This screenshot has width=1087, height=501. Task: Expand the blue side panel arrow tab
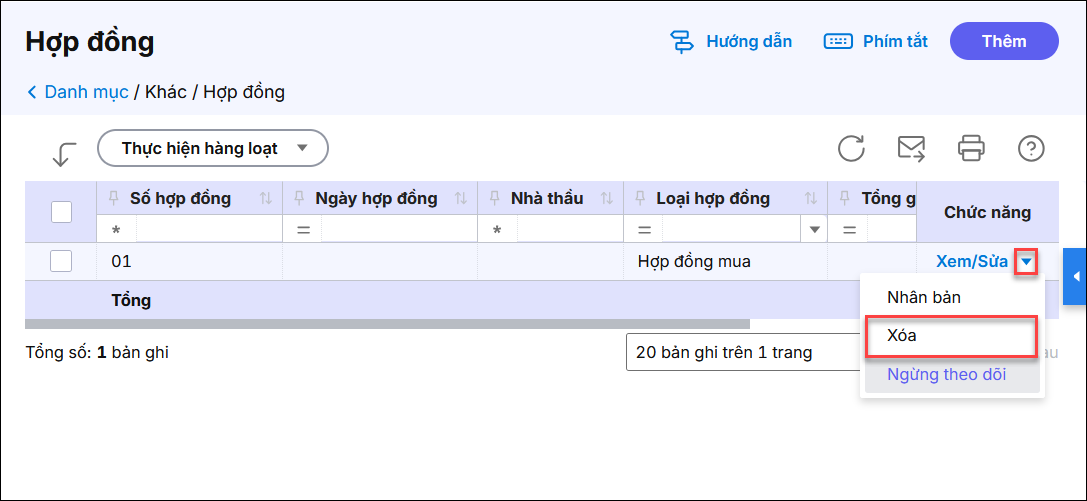[1075, 276]
